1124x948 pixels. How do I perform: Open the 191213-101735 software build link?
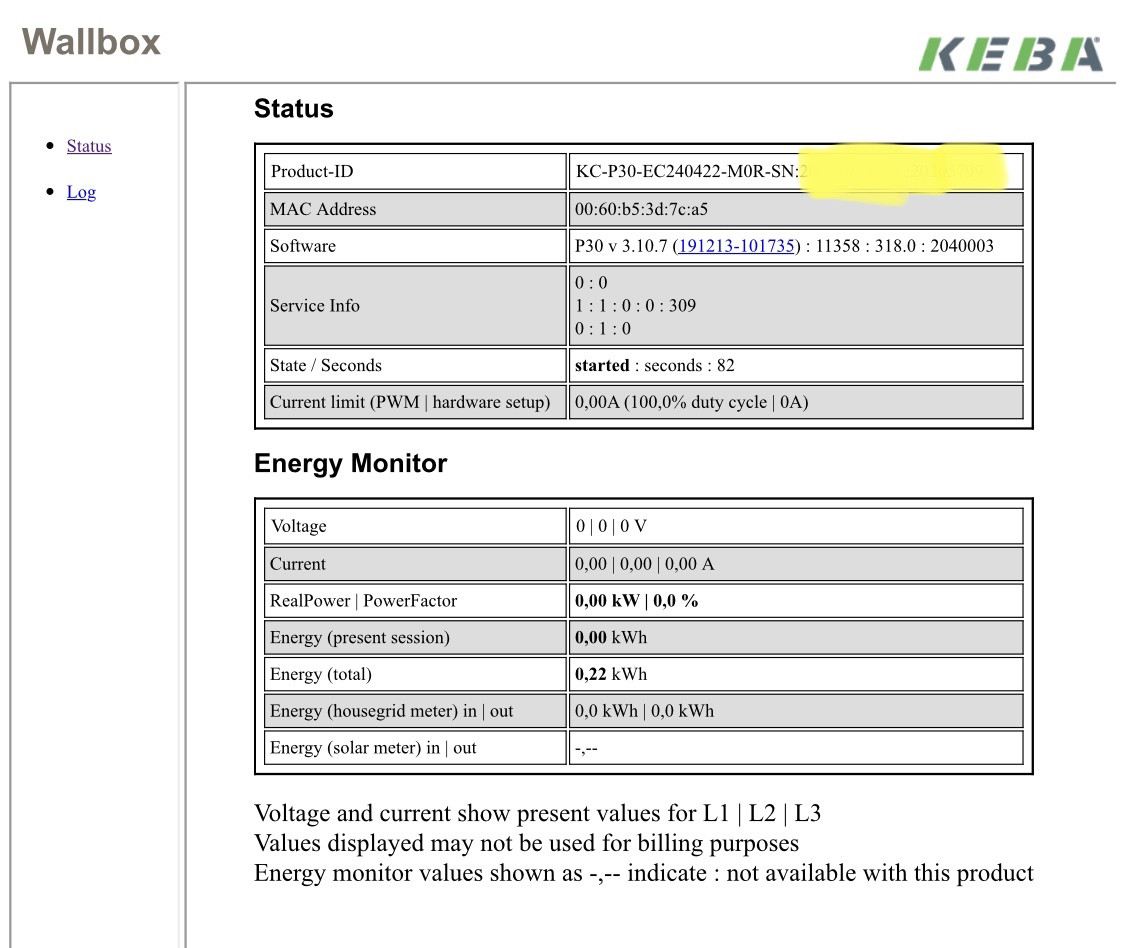coord(736,246)
